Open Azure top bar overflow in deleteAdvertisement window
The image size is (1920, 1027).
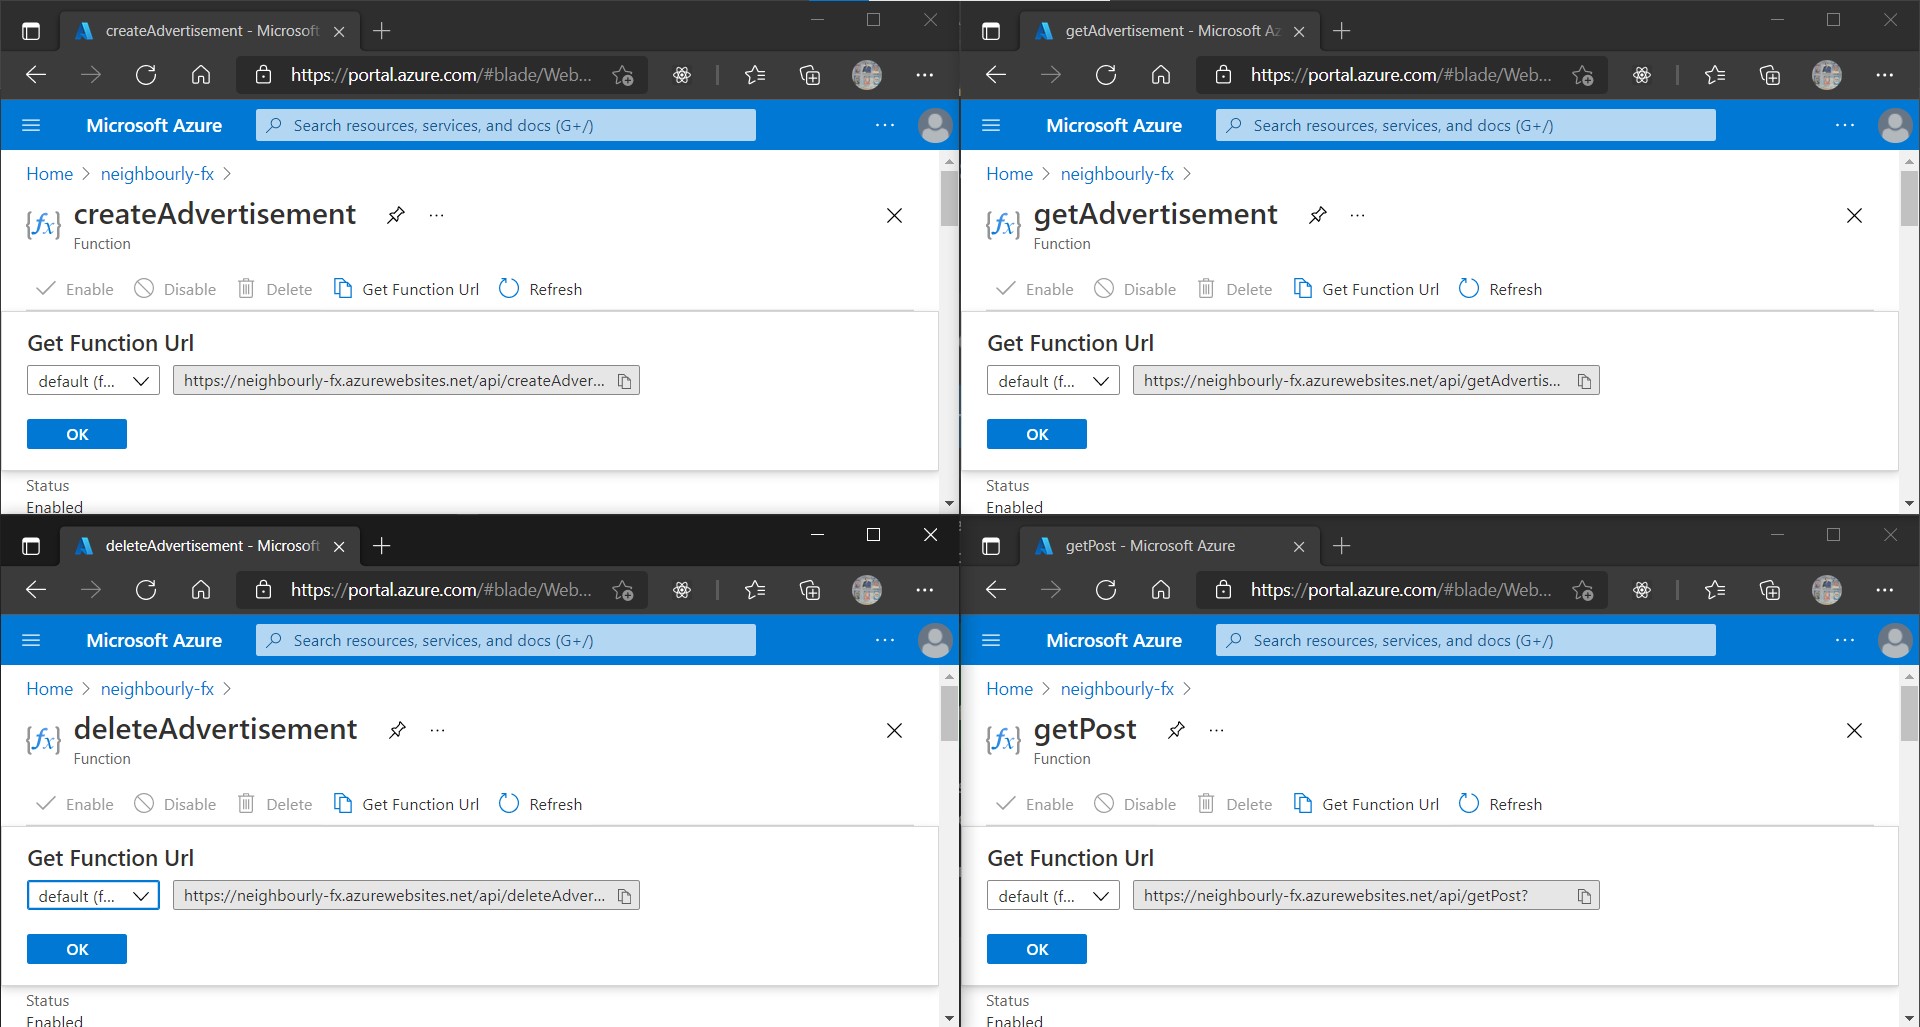(x=885, y=640)
